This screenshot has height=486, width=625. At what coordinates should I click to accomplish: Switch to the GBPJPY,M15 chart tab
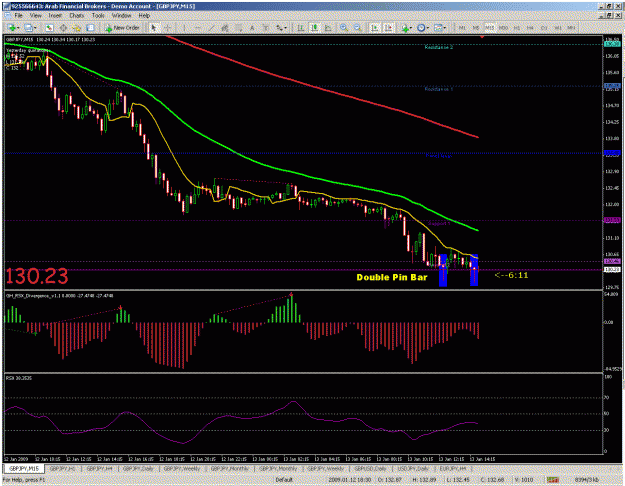tap(24, 468)
